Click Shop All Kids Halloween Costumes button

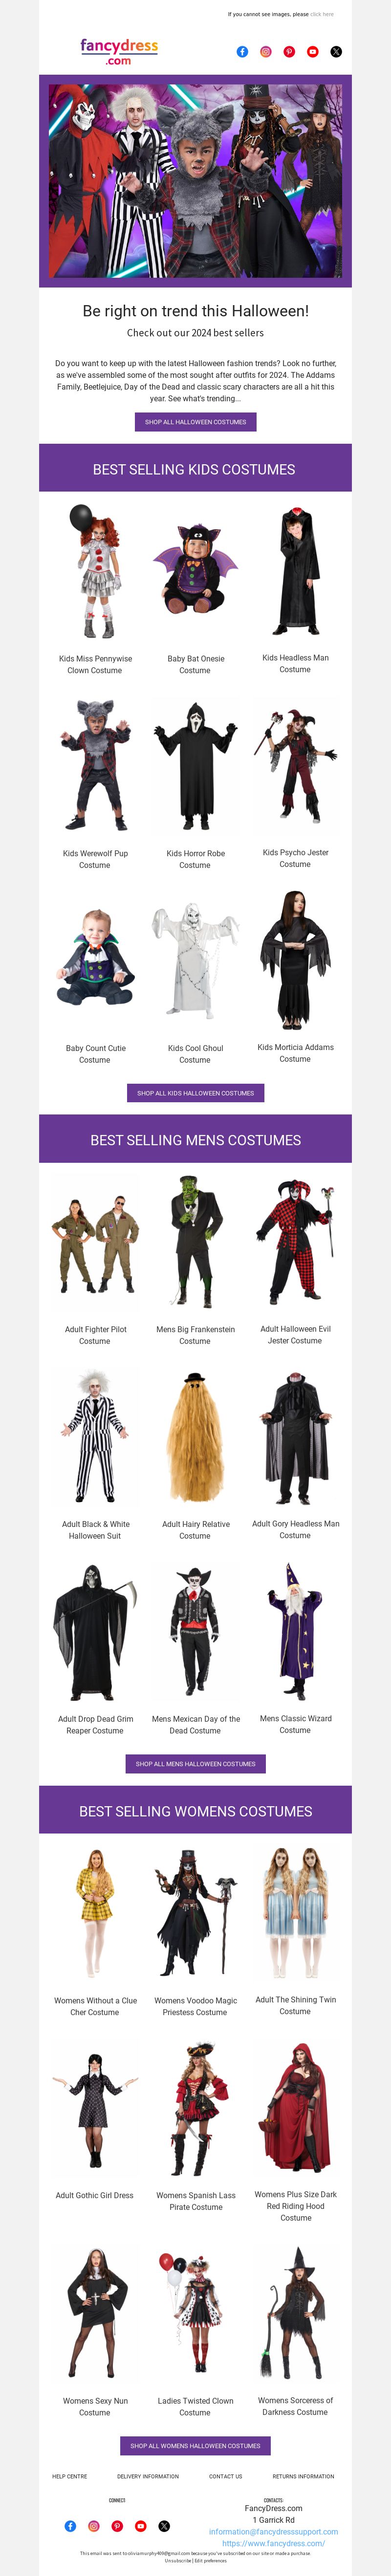[196, 1093]
